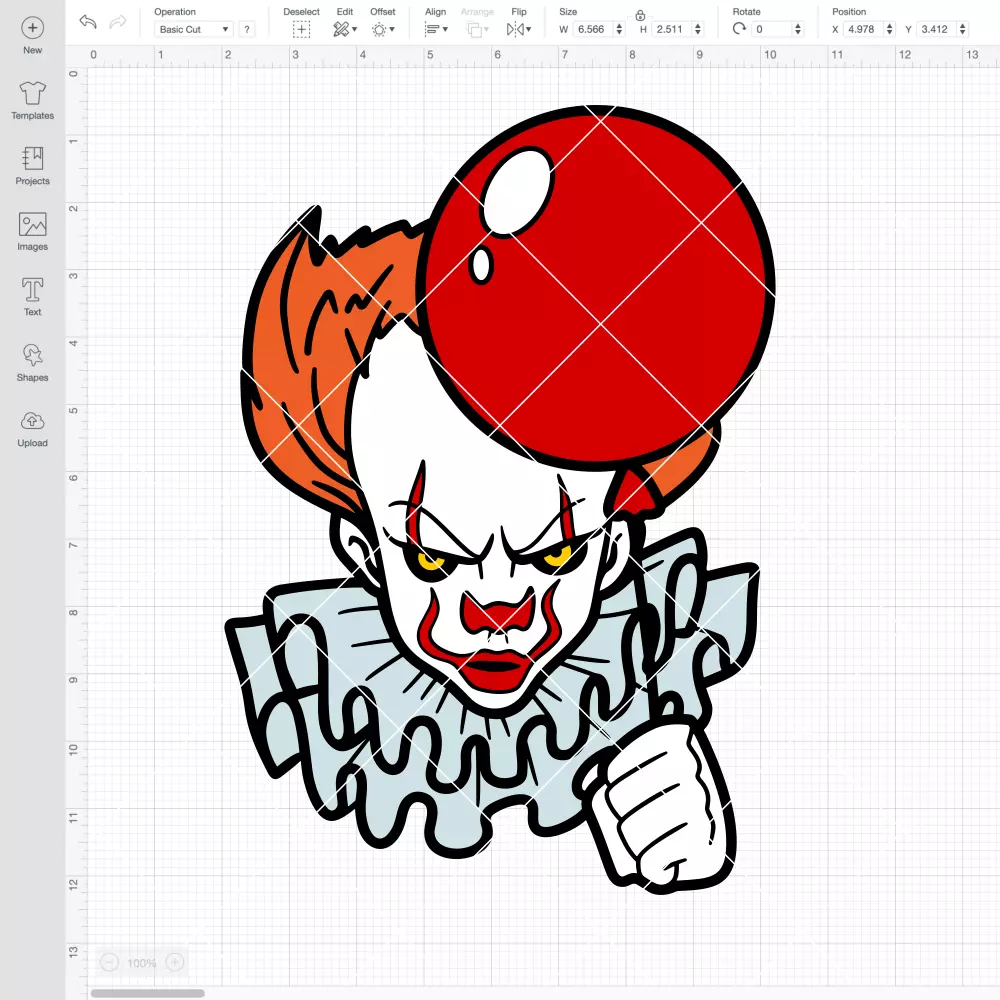
Task: Open the Basic Cut operation dropdown
Action: (194, 29)
